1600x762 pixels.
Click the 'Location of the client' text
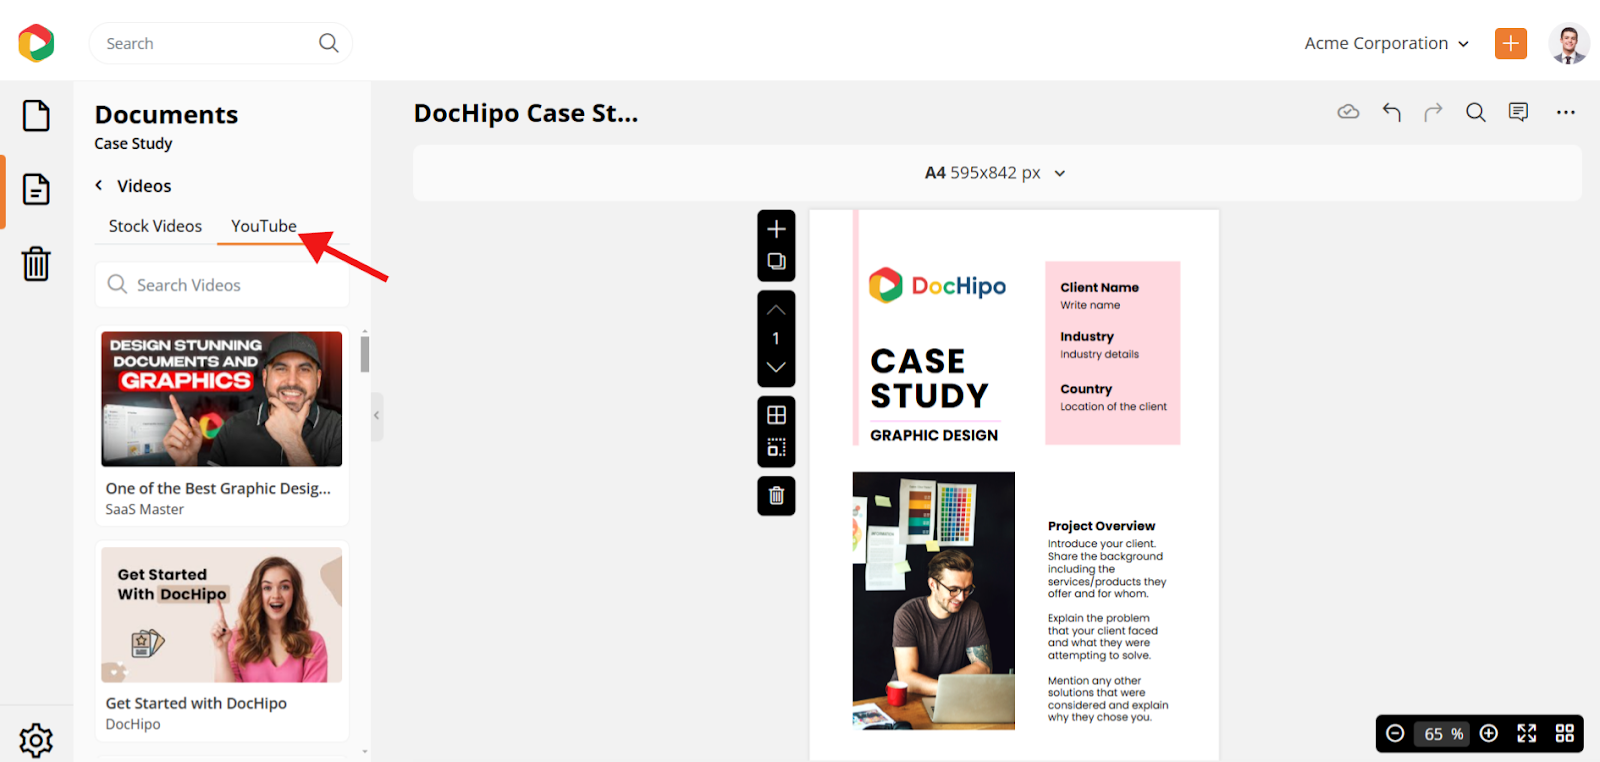click(x=1113, y=407)
